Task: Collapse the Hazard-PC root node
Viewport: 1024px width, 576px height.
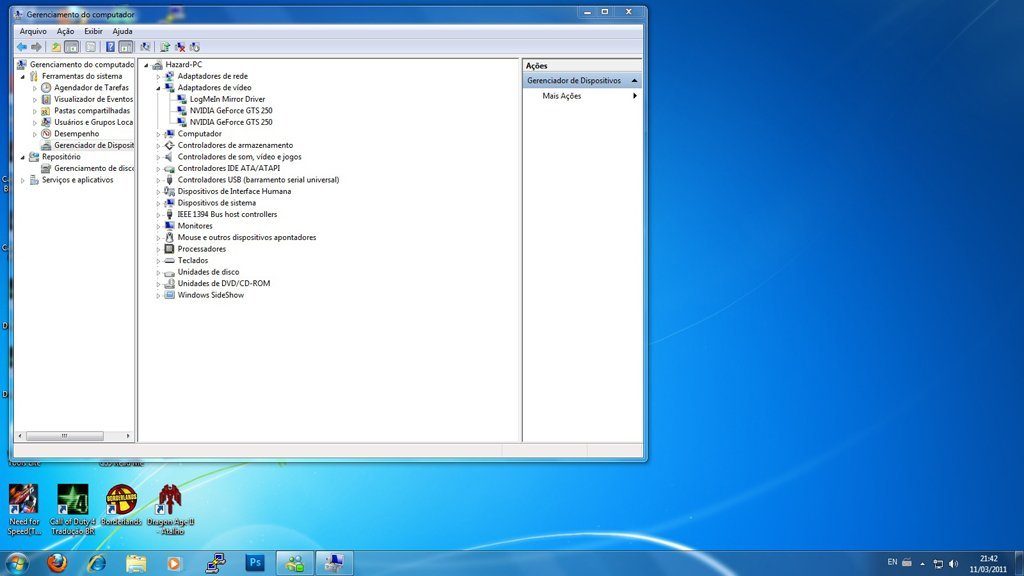Action: (146, 65)
